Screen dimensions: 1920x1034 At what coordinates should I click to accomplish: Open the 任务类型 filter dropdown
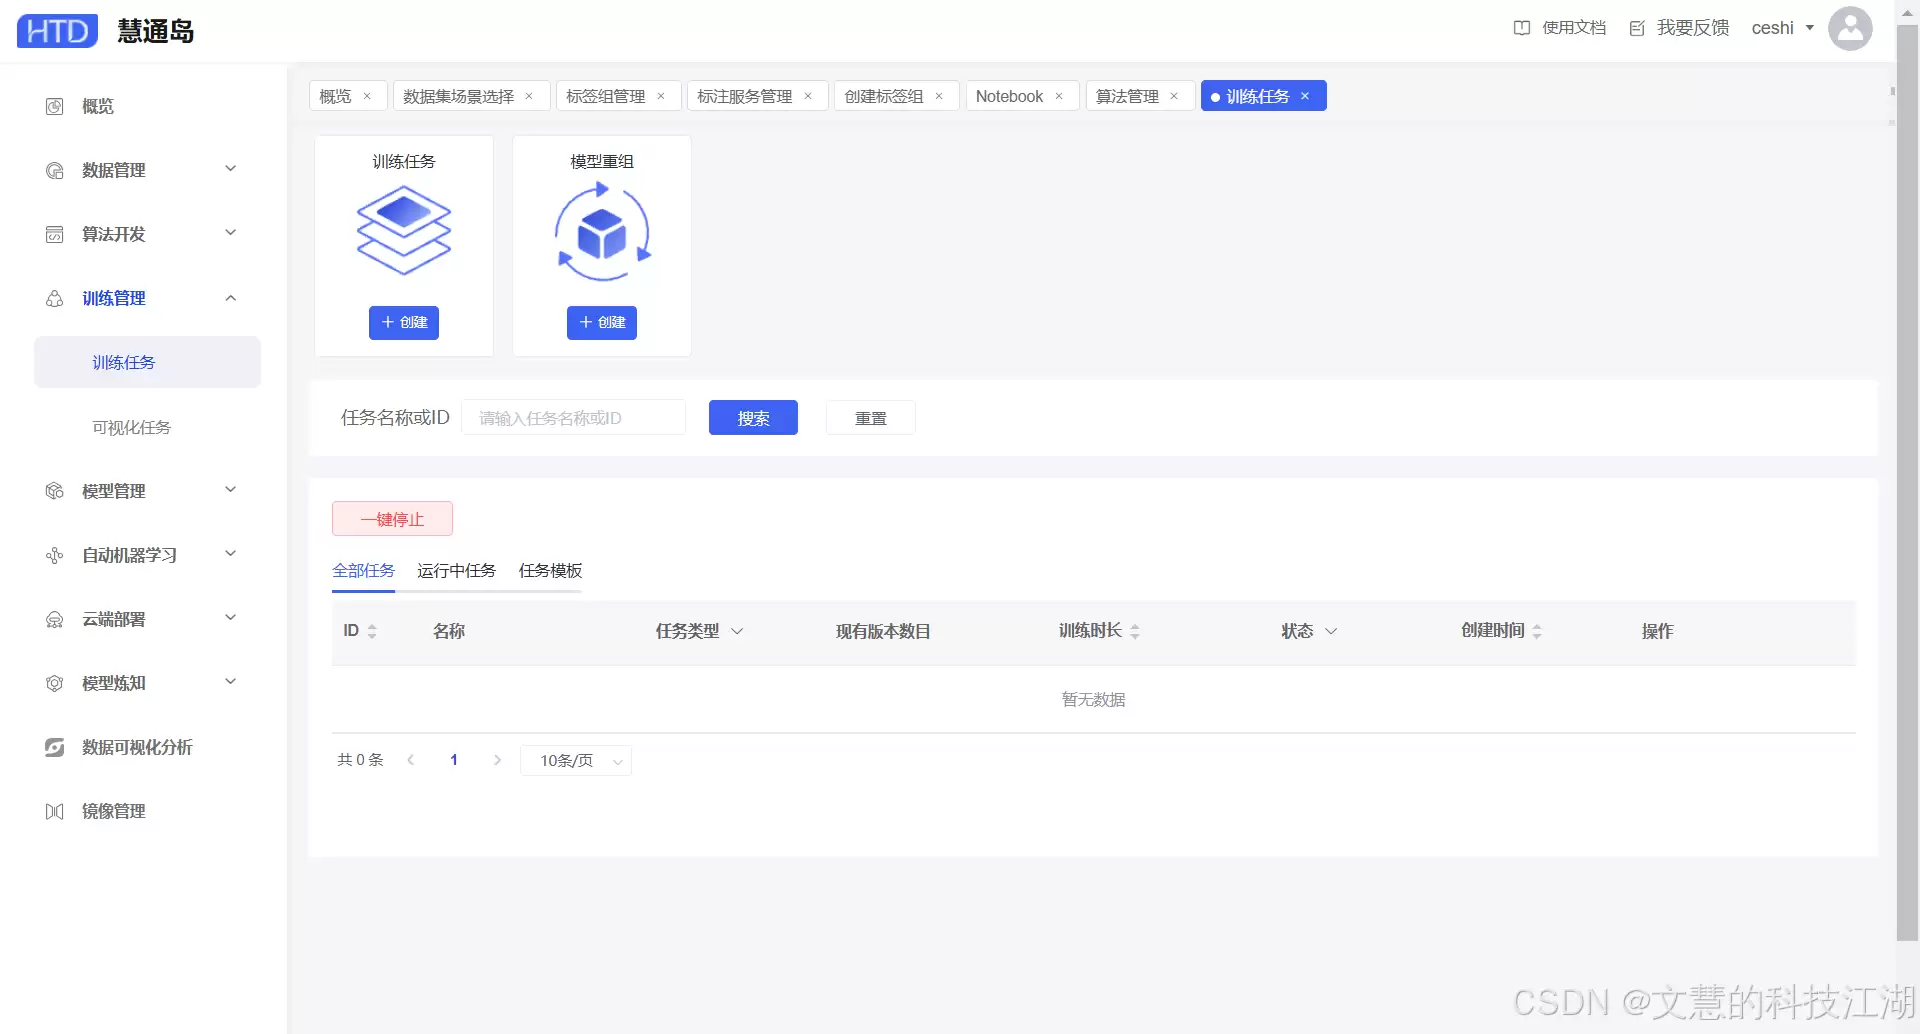pos(737,631)
